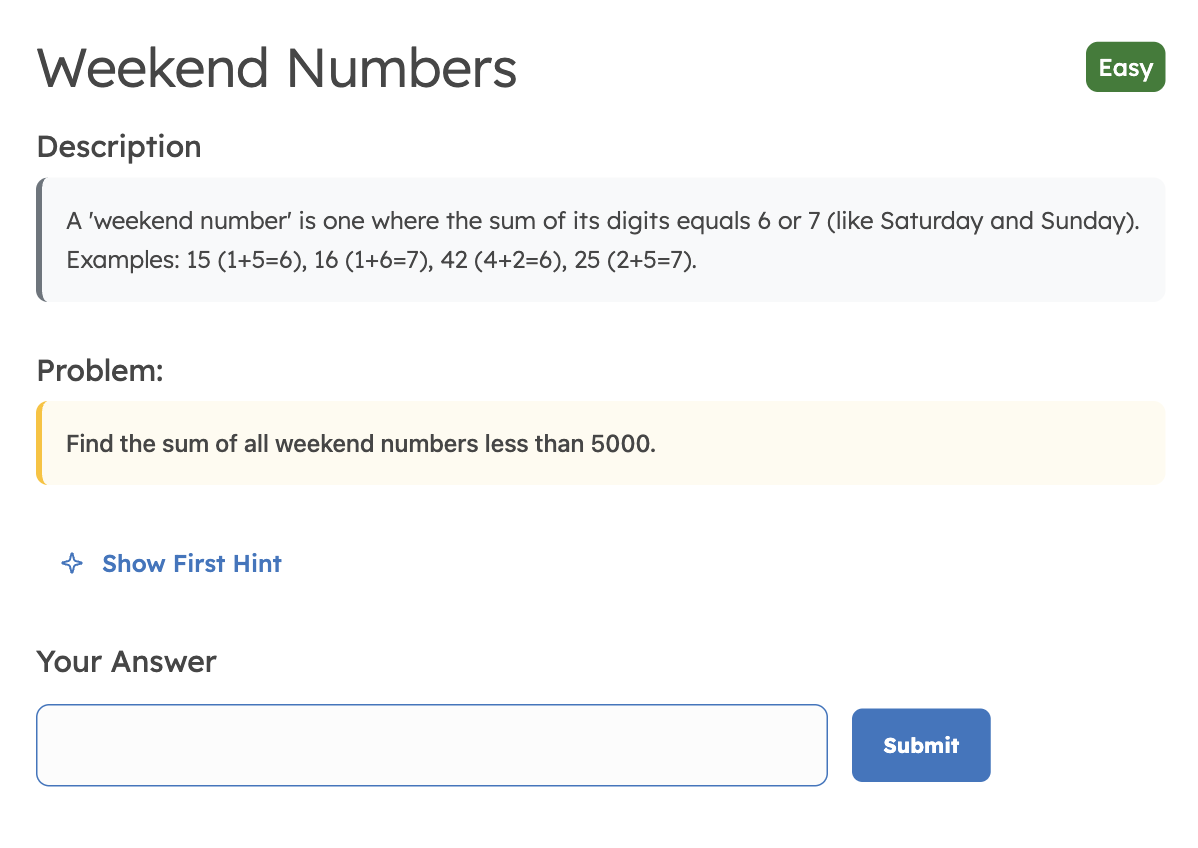Click the yellow left border of the problem box
Image resolution: width=1198 pixels, height=848 pixels.
(40, 443)
